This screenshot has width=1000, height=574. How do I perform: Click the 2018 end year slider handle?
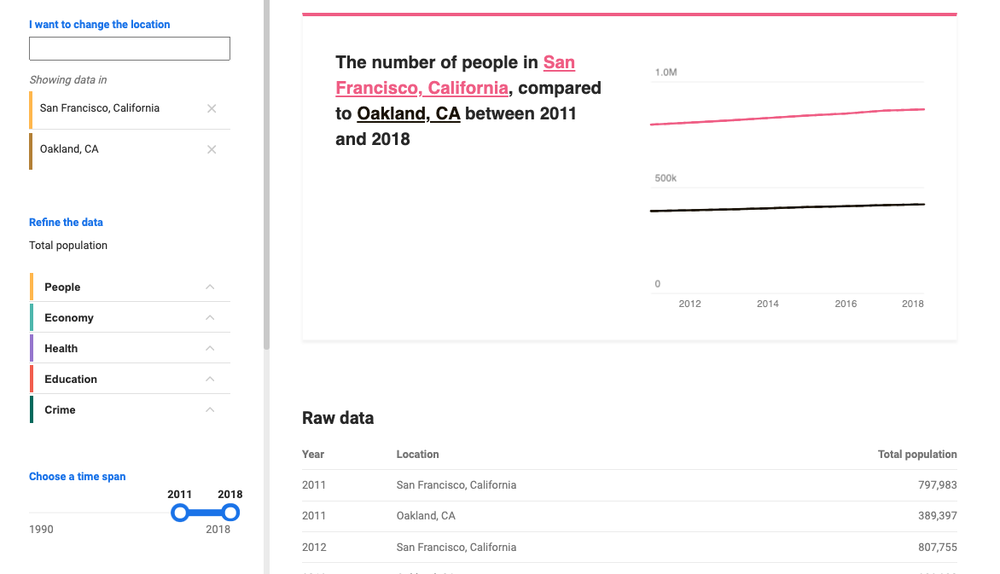[230, 513]
